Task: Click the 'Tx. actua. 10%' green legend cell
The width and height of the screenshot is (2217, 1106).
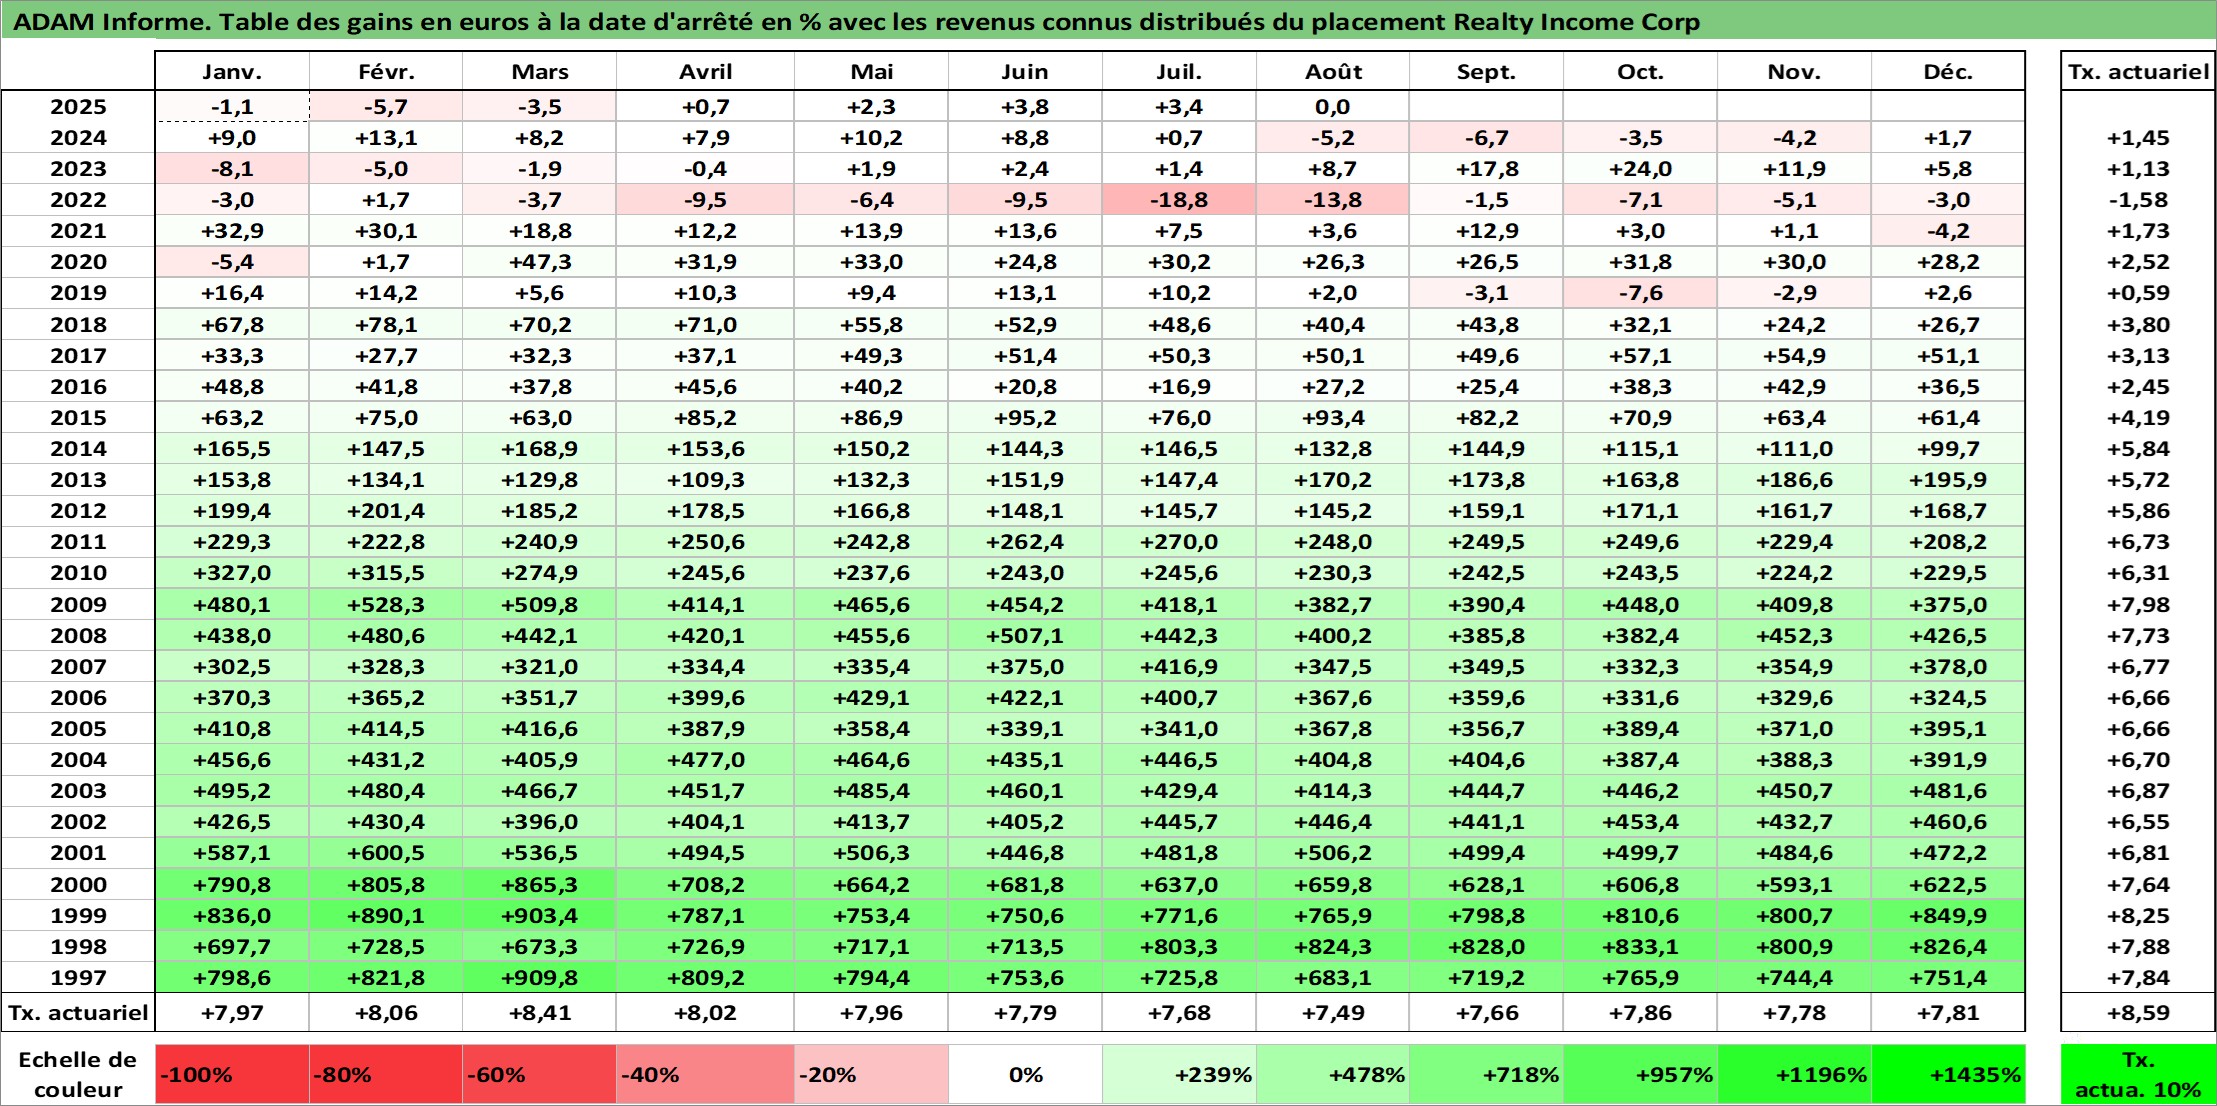Action: (x=2138, y=1075)
